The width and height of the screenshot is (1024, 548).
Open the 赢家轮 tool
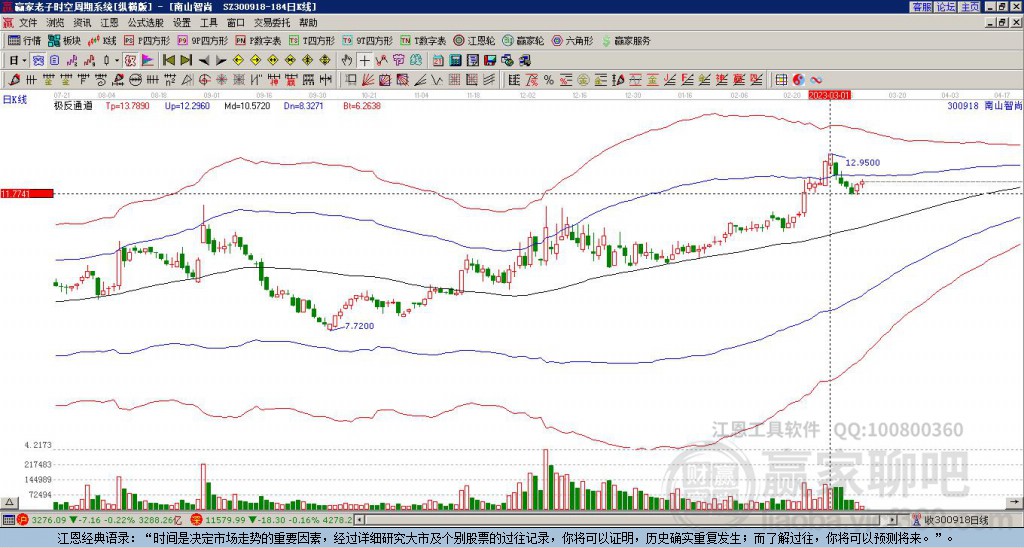[x=523, y=40]
